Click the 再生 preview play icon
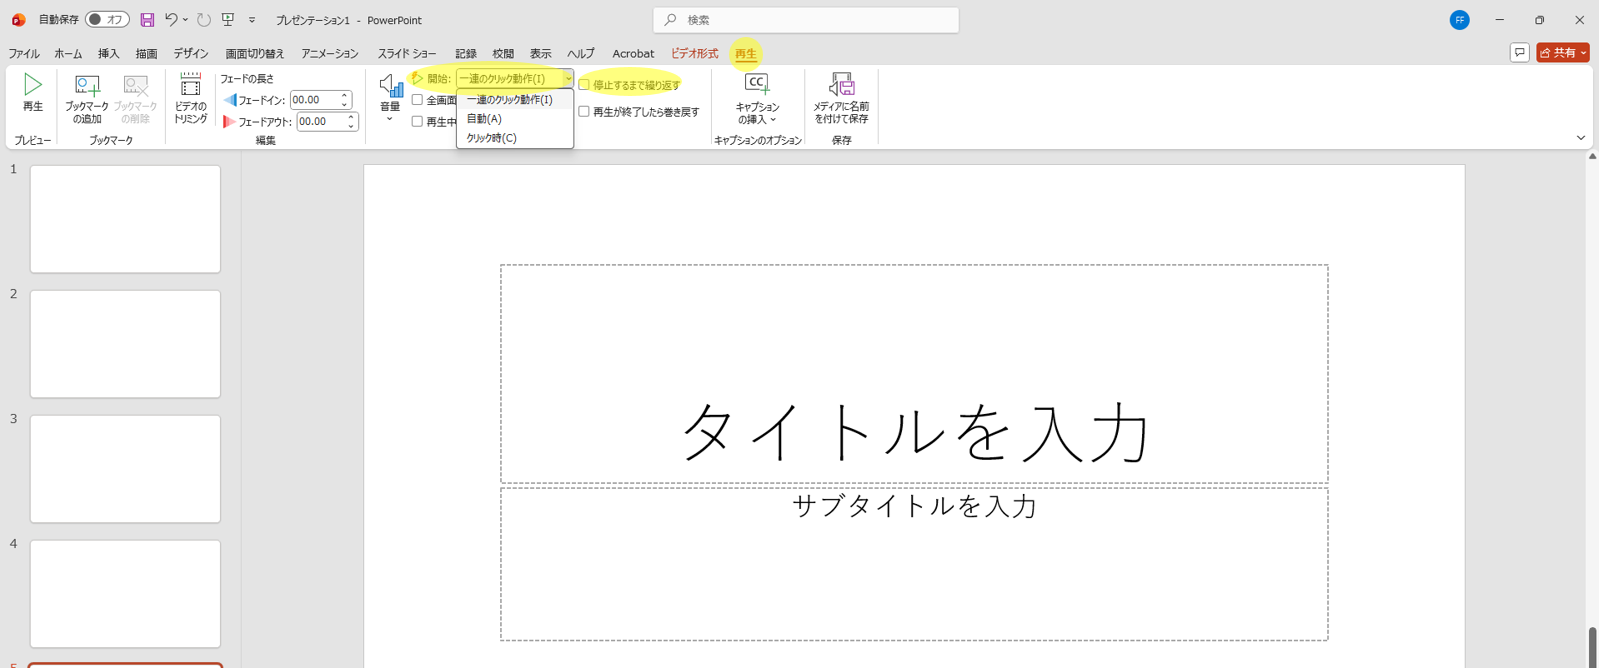 click(32, 86)
